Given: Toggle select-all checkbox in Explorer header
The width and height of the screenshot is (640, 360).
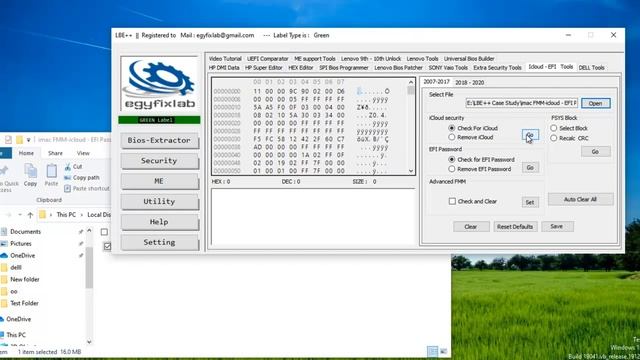Looking at the screenshot, I should [104, 232].
